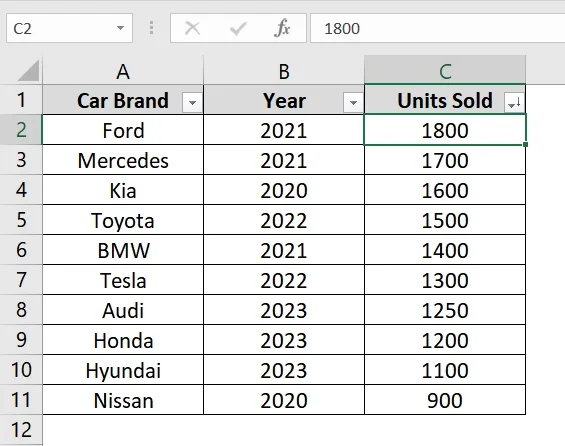The image size is (565, 446).
Task: Select the 1500 units sold cell
Action: tap(445, 220)
